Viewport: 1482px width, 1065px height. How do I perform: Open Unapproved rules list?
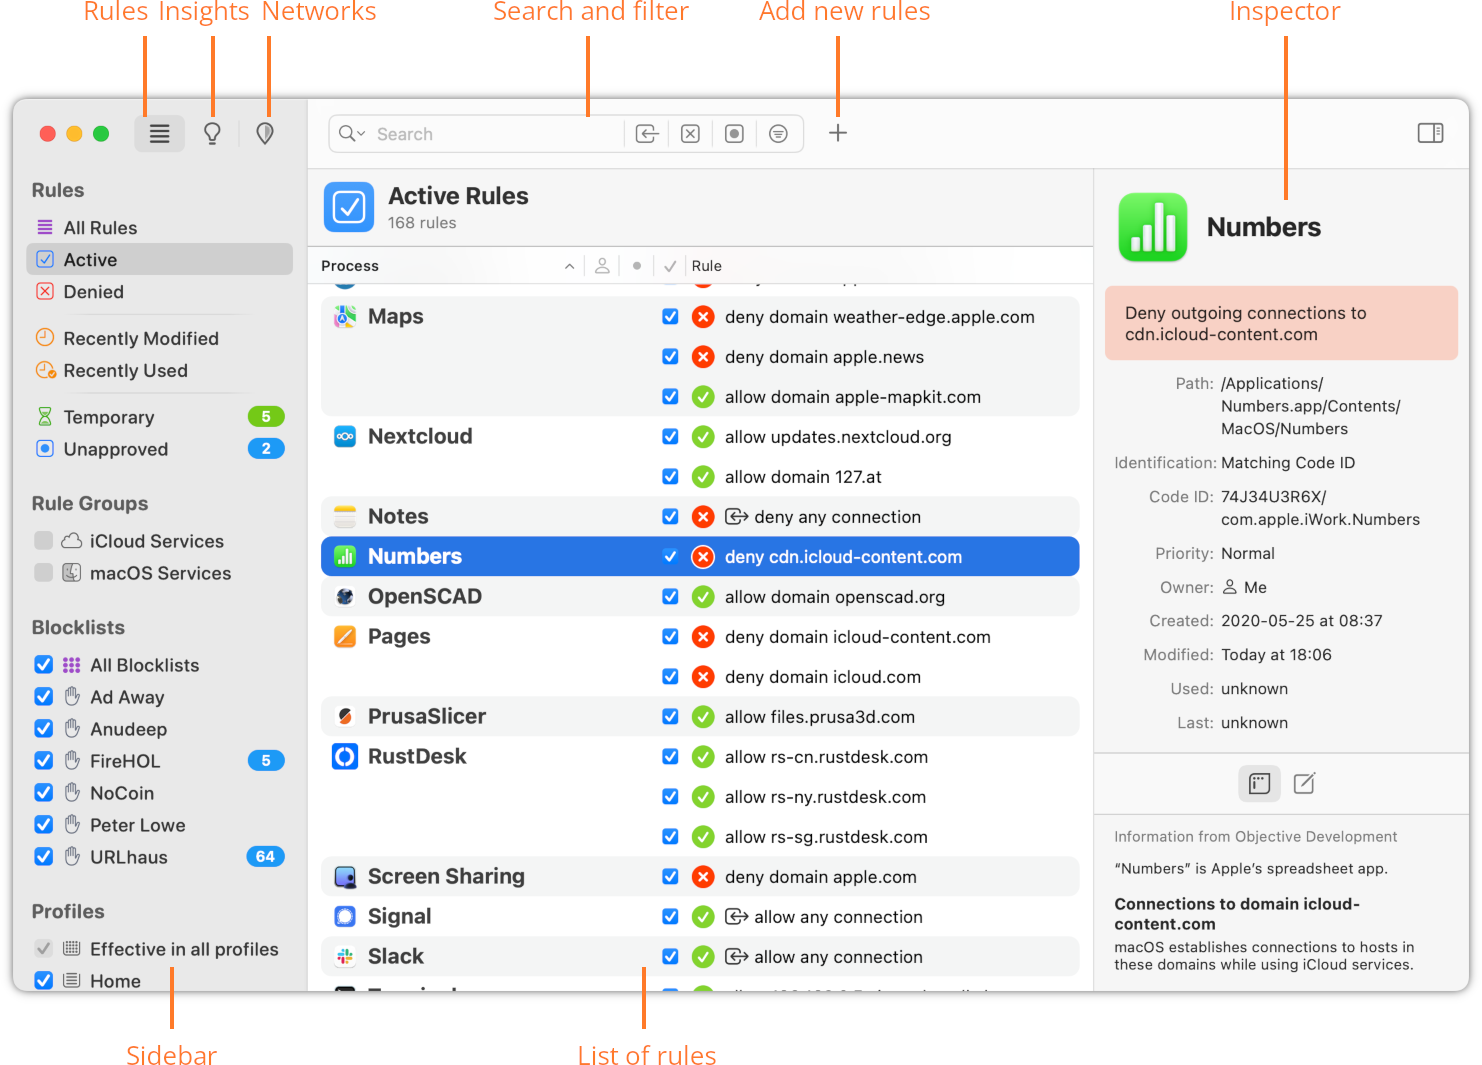159,449
